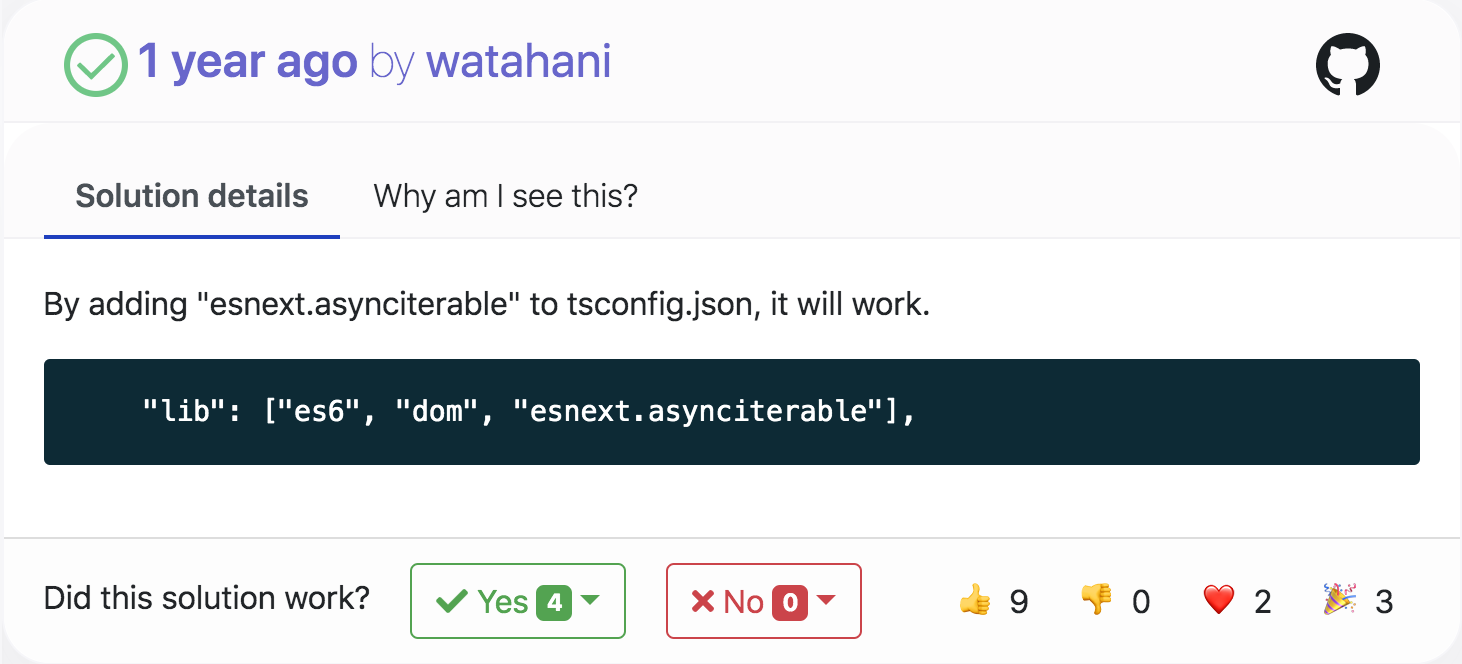This screenshot has height=664, width=1462.
Task: React with the party popper emoji
Action: pyautogui.click(x=1340, y=601)
